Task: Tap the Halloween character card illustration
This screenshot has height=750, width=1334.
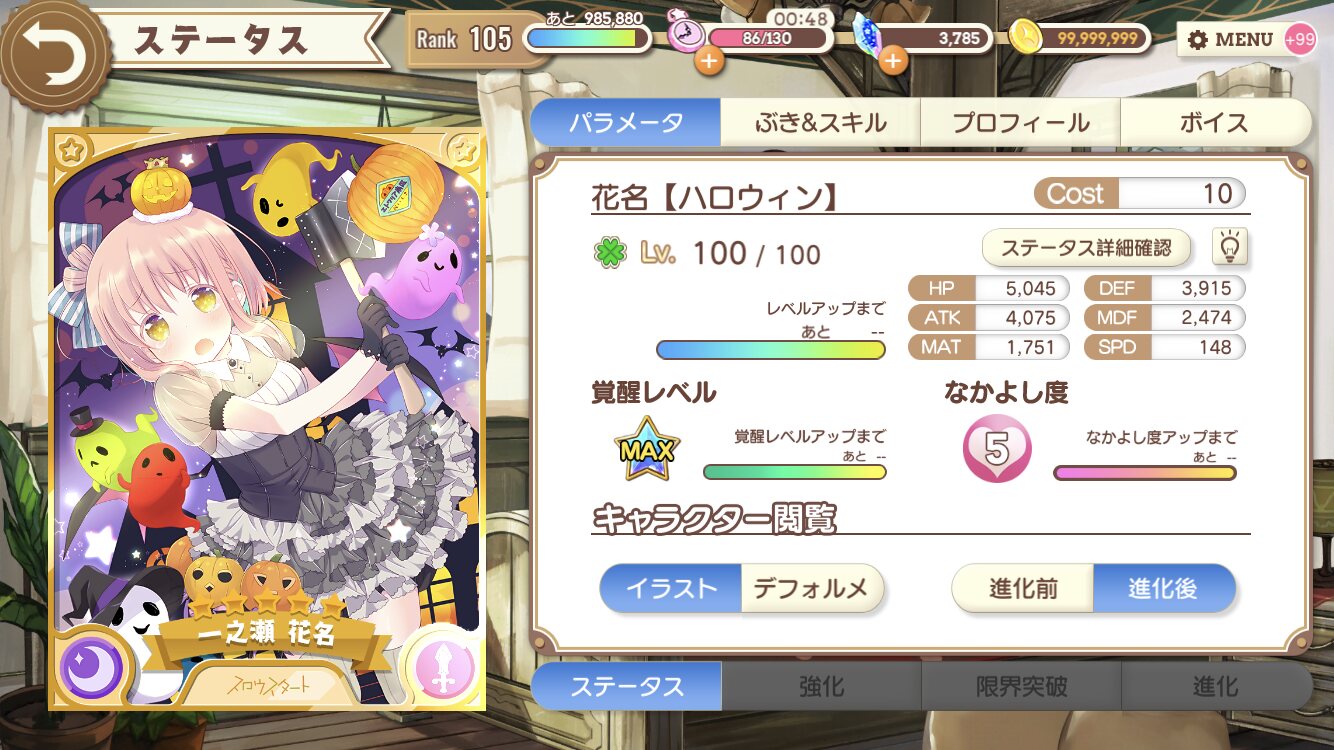Action: coord(267,417)
